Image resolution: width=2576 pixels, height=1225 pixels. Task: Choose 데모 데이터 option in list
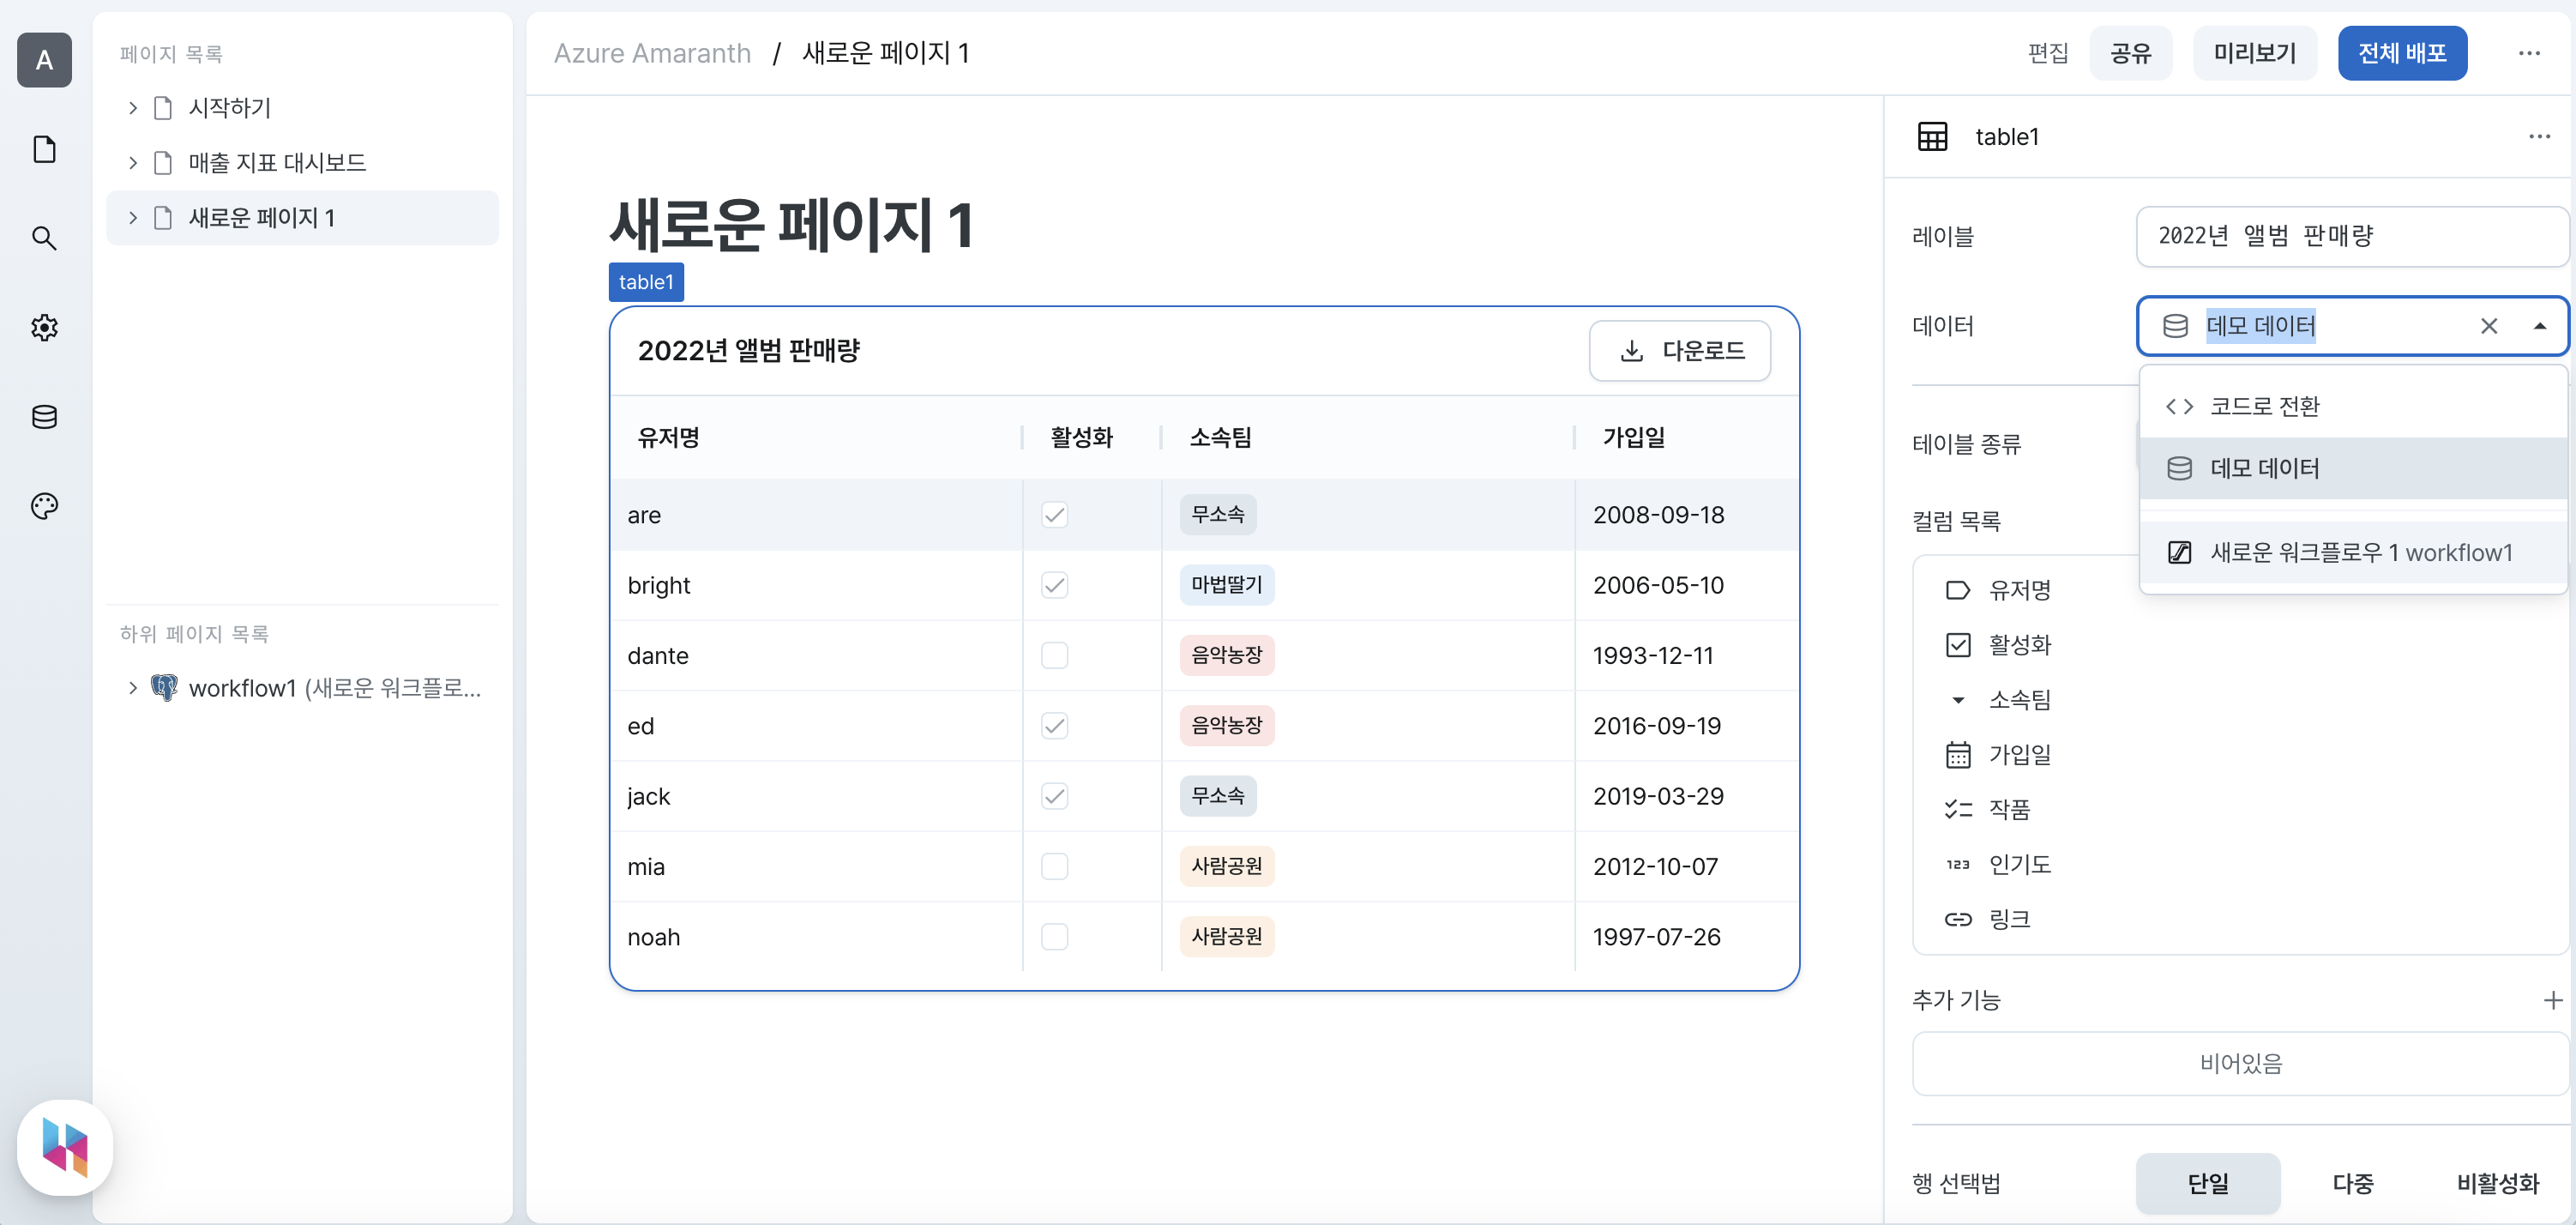(2353, 468)
